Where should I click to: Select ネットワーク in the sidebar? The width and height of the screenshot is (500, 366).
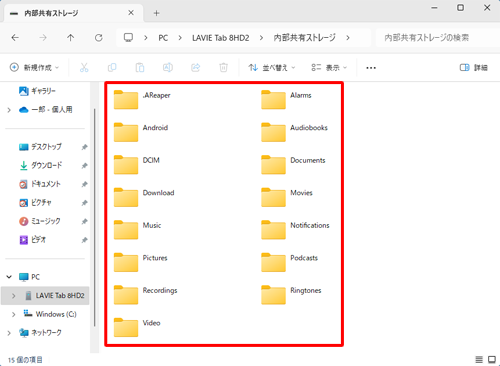[46, 333]
